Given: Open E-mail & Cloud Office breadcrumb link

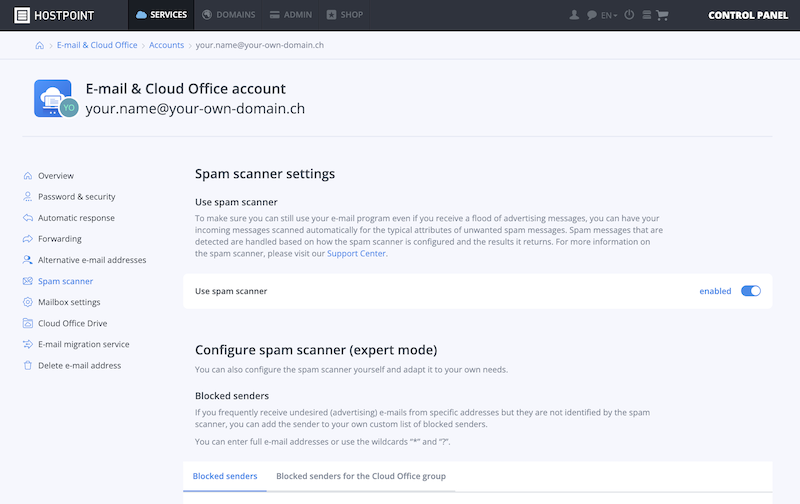Looking at the screenshot, I should (x=97, y=45).
